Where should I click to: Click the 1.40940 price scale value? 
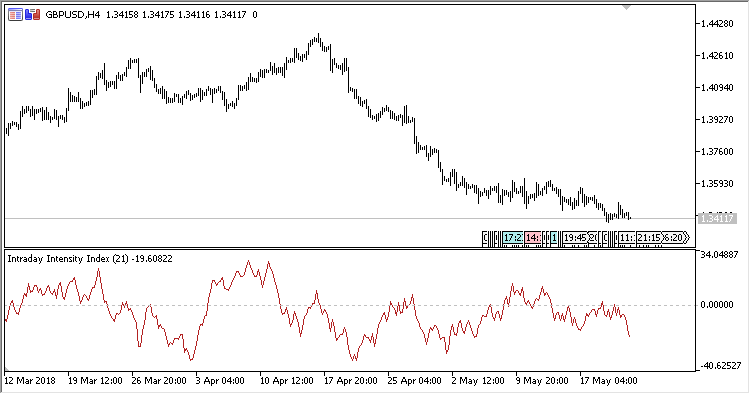click(717, 88)
